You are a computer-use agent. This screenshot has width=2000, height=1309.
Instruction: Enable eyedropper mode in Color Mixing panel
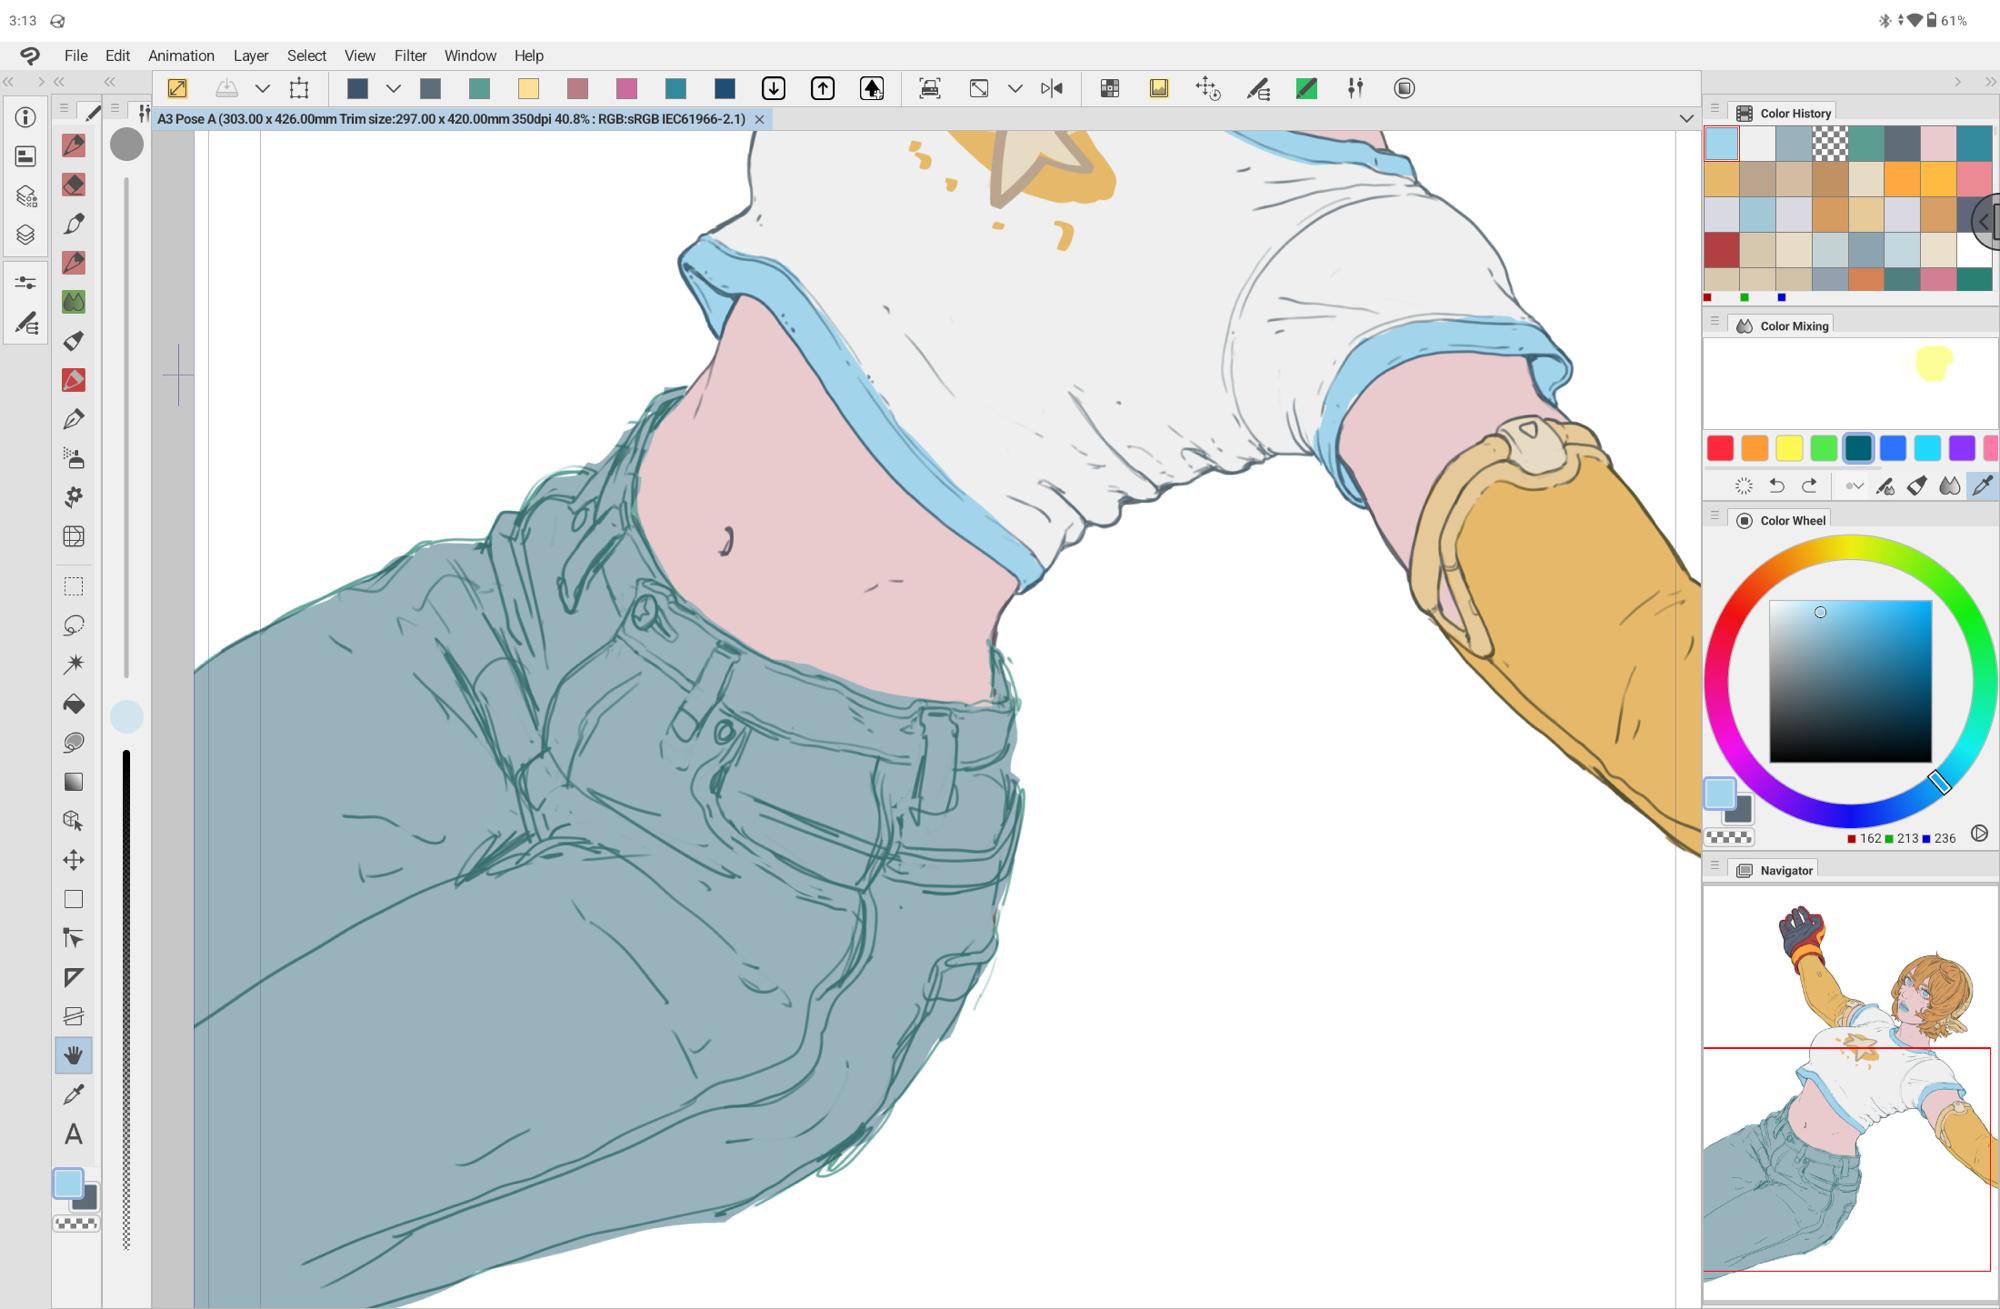coord(1981,486)
